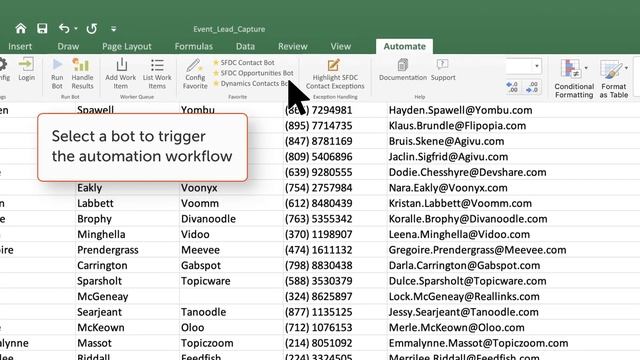Redo the last action
Viewport: 640px width, 360px height.
coord(92,29)
